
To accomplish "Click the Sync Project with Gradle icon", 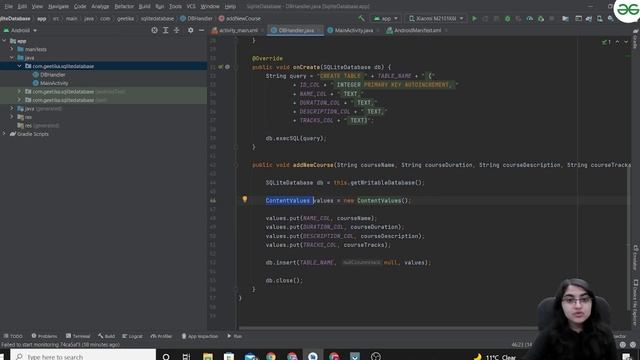I will click(x=589, y=18).
